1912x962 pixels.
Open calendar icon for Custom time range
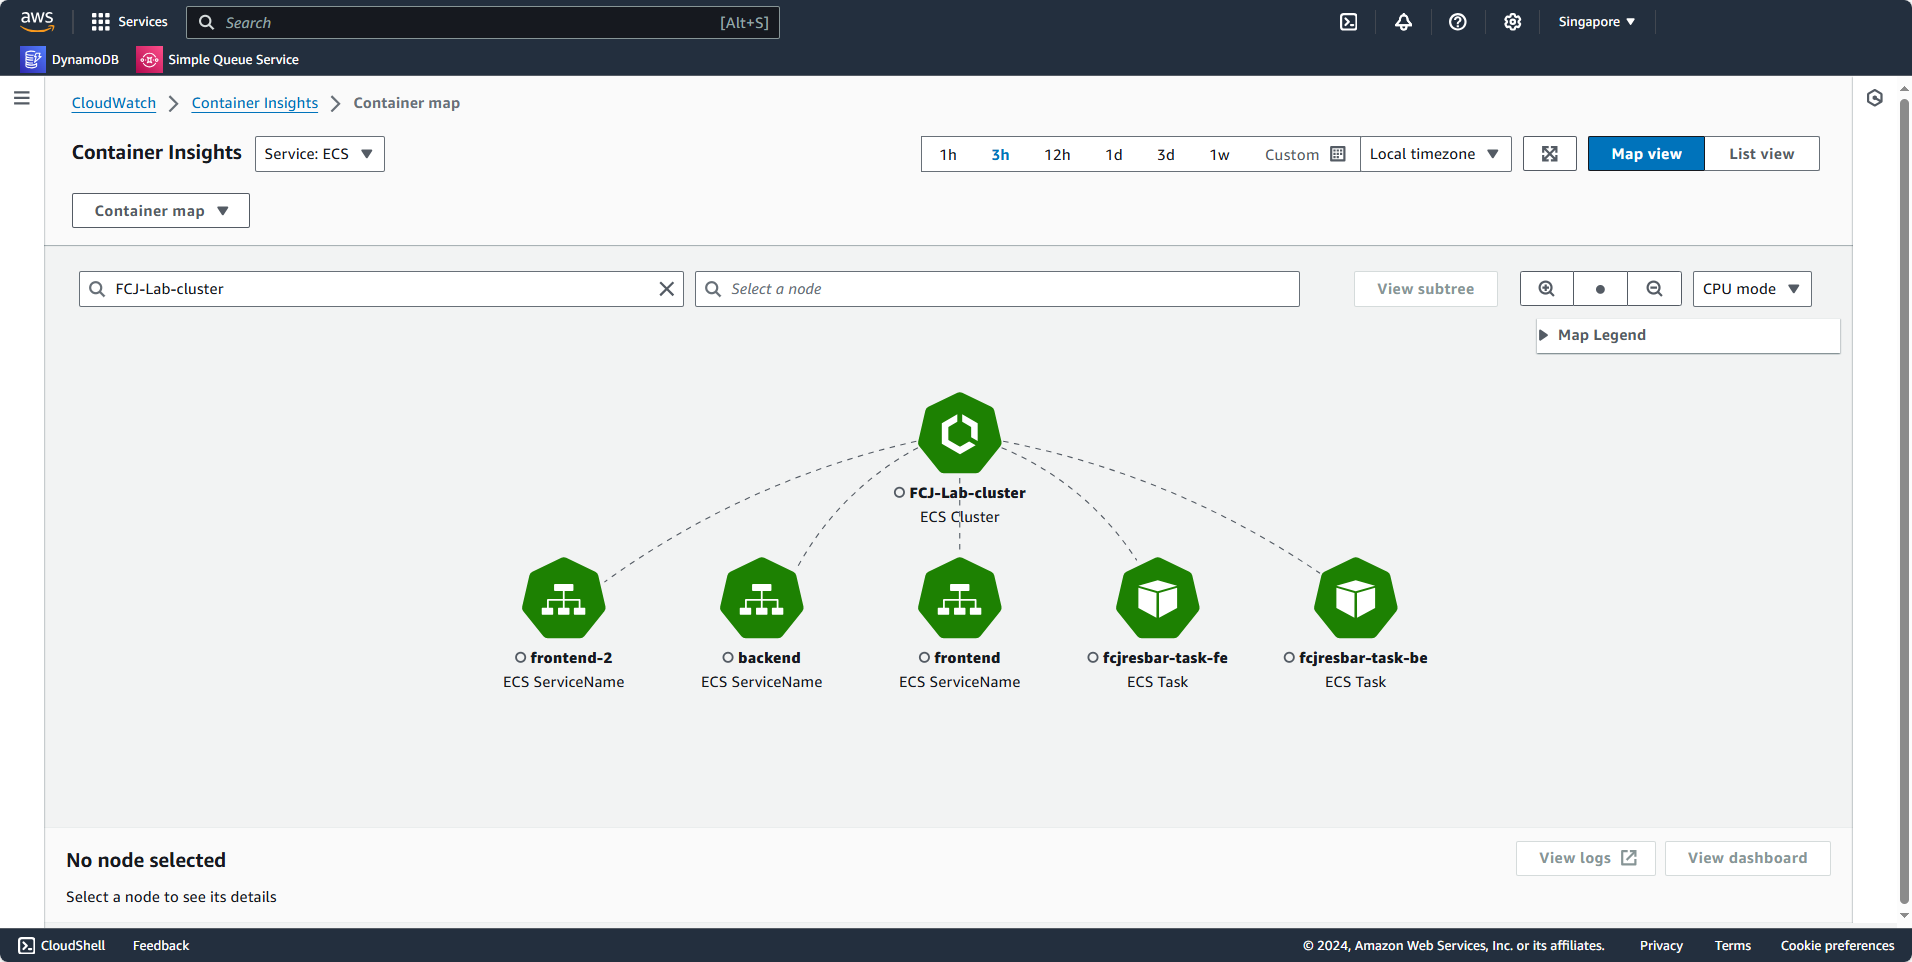click(1338, 154)
